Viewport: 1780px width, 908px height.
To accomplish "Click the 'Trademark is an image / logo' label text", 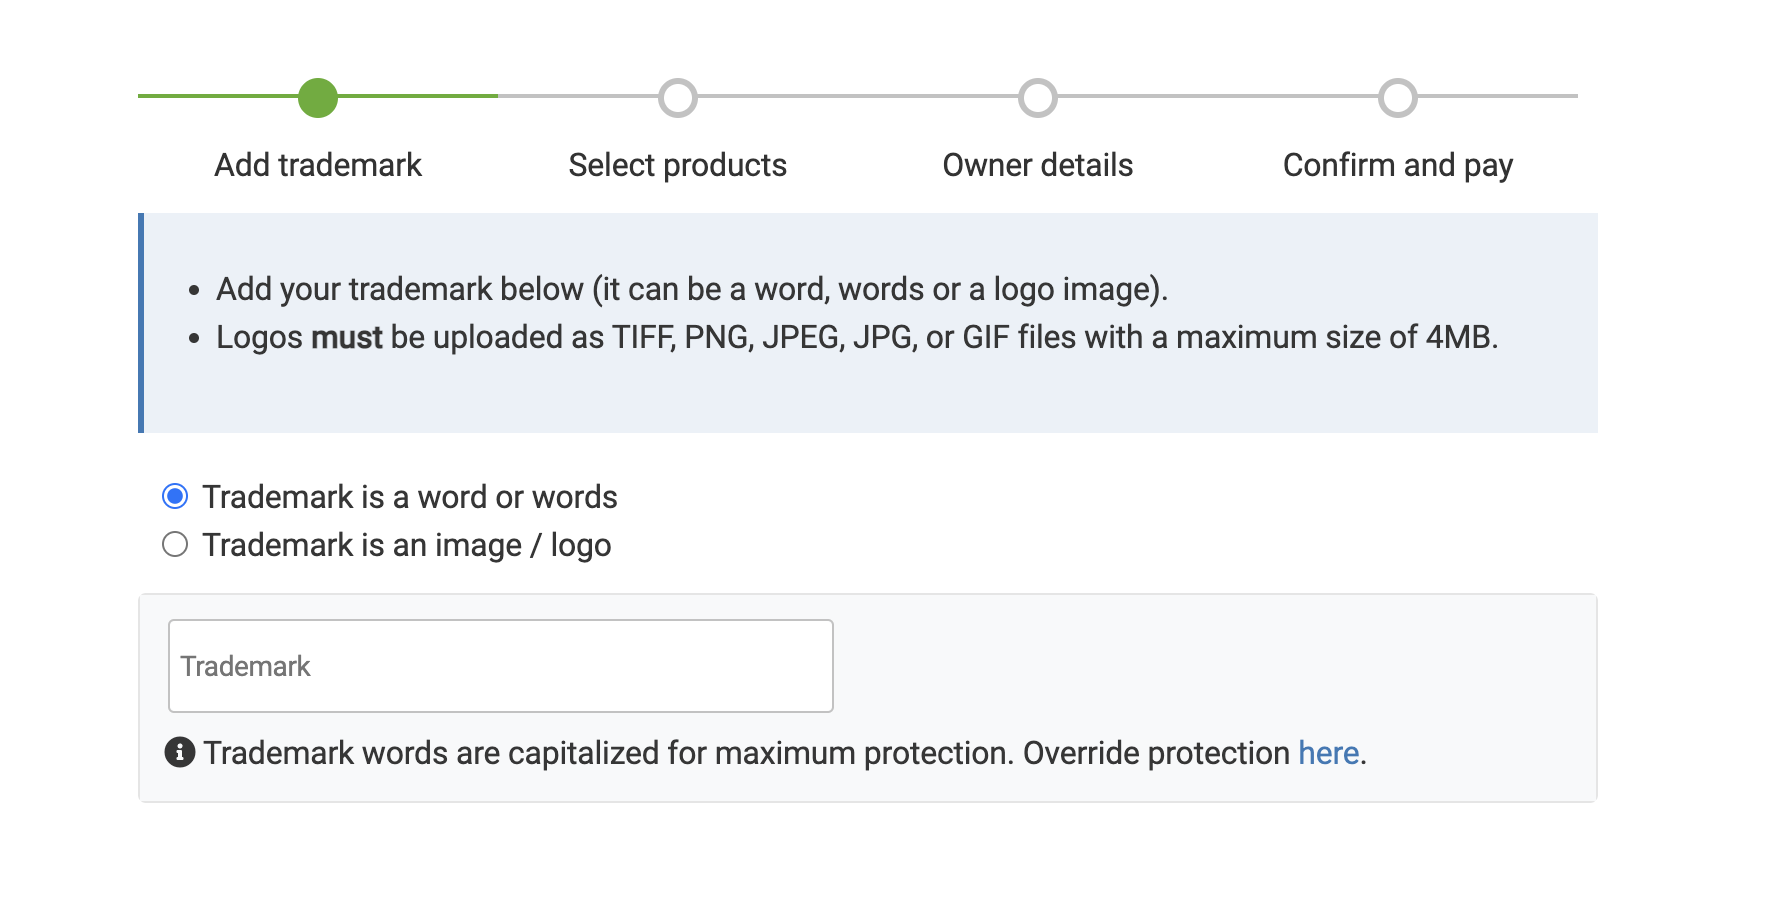I will (x=406, y=545).
